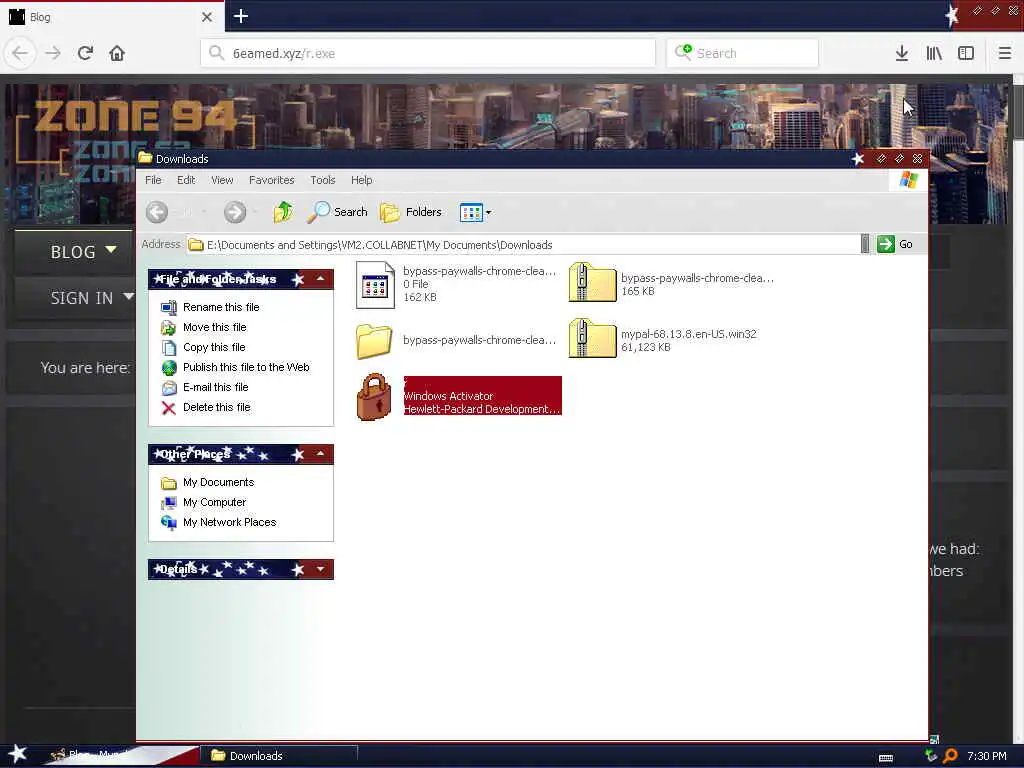Open the browser hamburger menu
Screen dimensions: 1024x768
[x=1004, y=53]
